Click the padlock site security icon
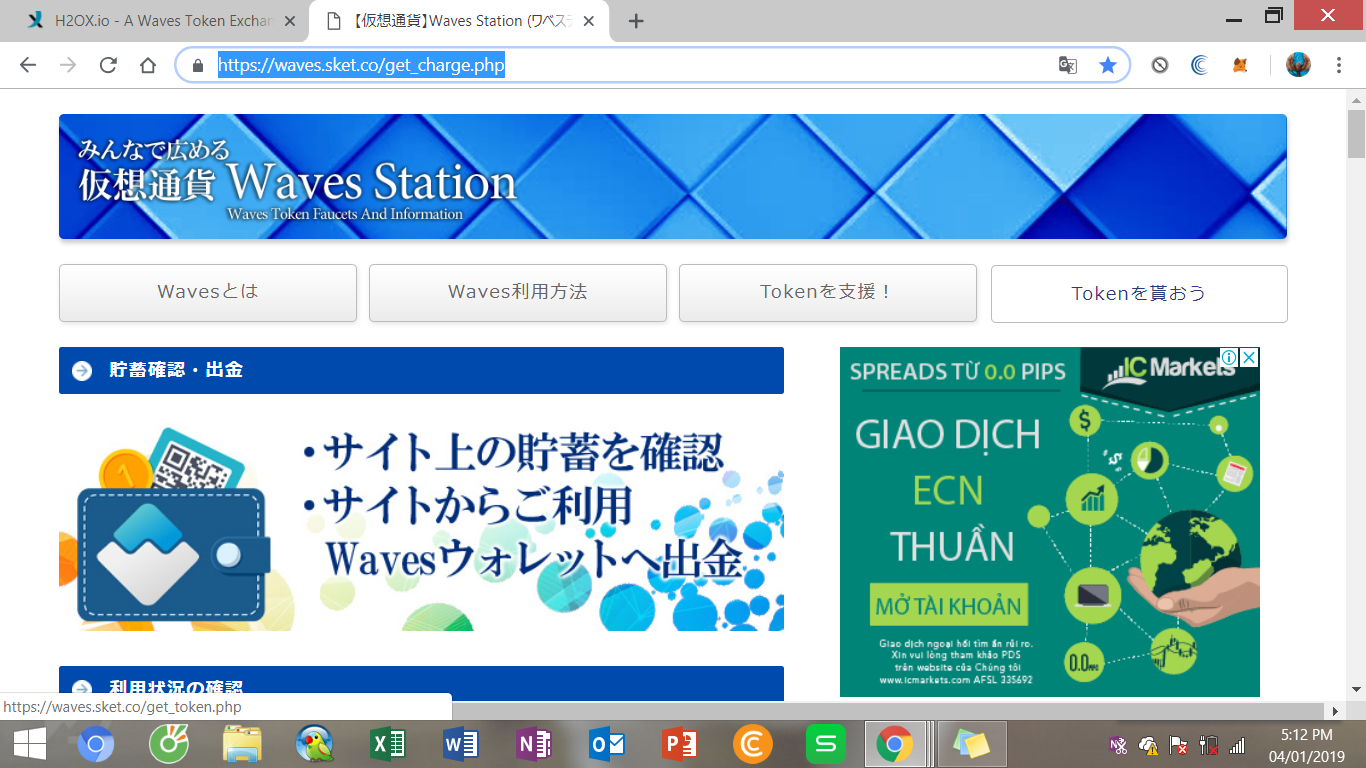The width and height of the screenshot is (1366, 768). (196, 64)
